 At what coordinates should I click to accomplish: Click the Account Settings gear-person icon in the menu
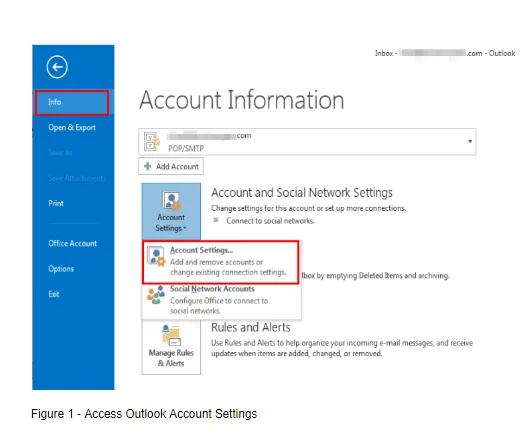(156, 257)
